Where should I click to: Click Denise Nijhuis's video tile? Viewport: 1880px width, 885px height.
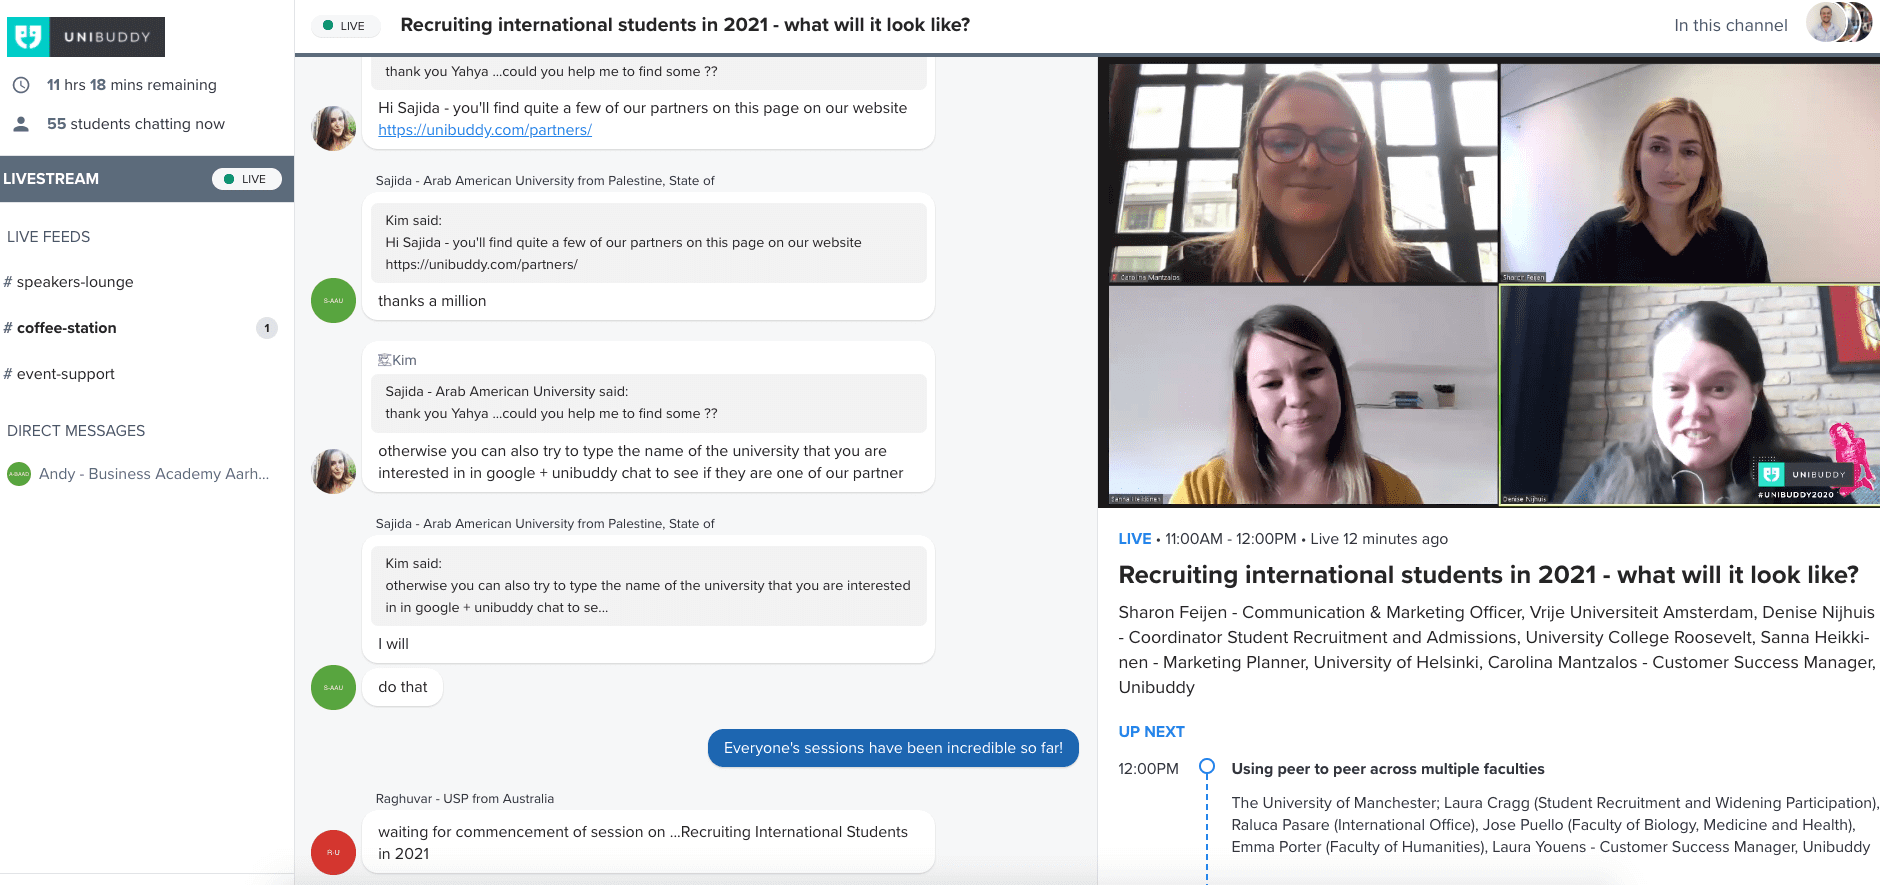click(1690, 395)
